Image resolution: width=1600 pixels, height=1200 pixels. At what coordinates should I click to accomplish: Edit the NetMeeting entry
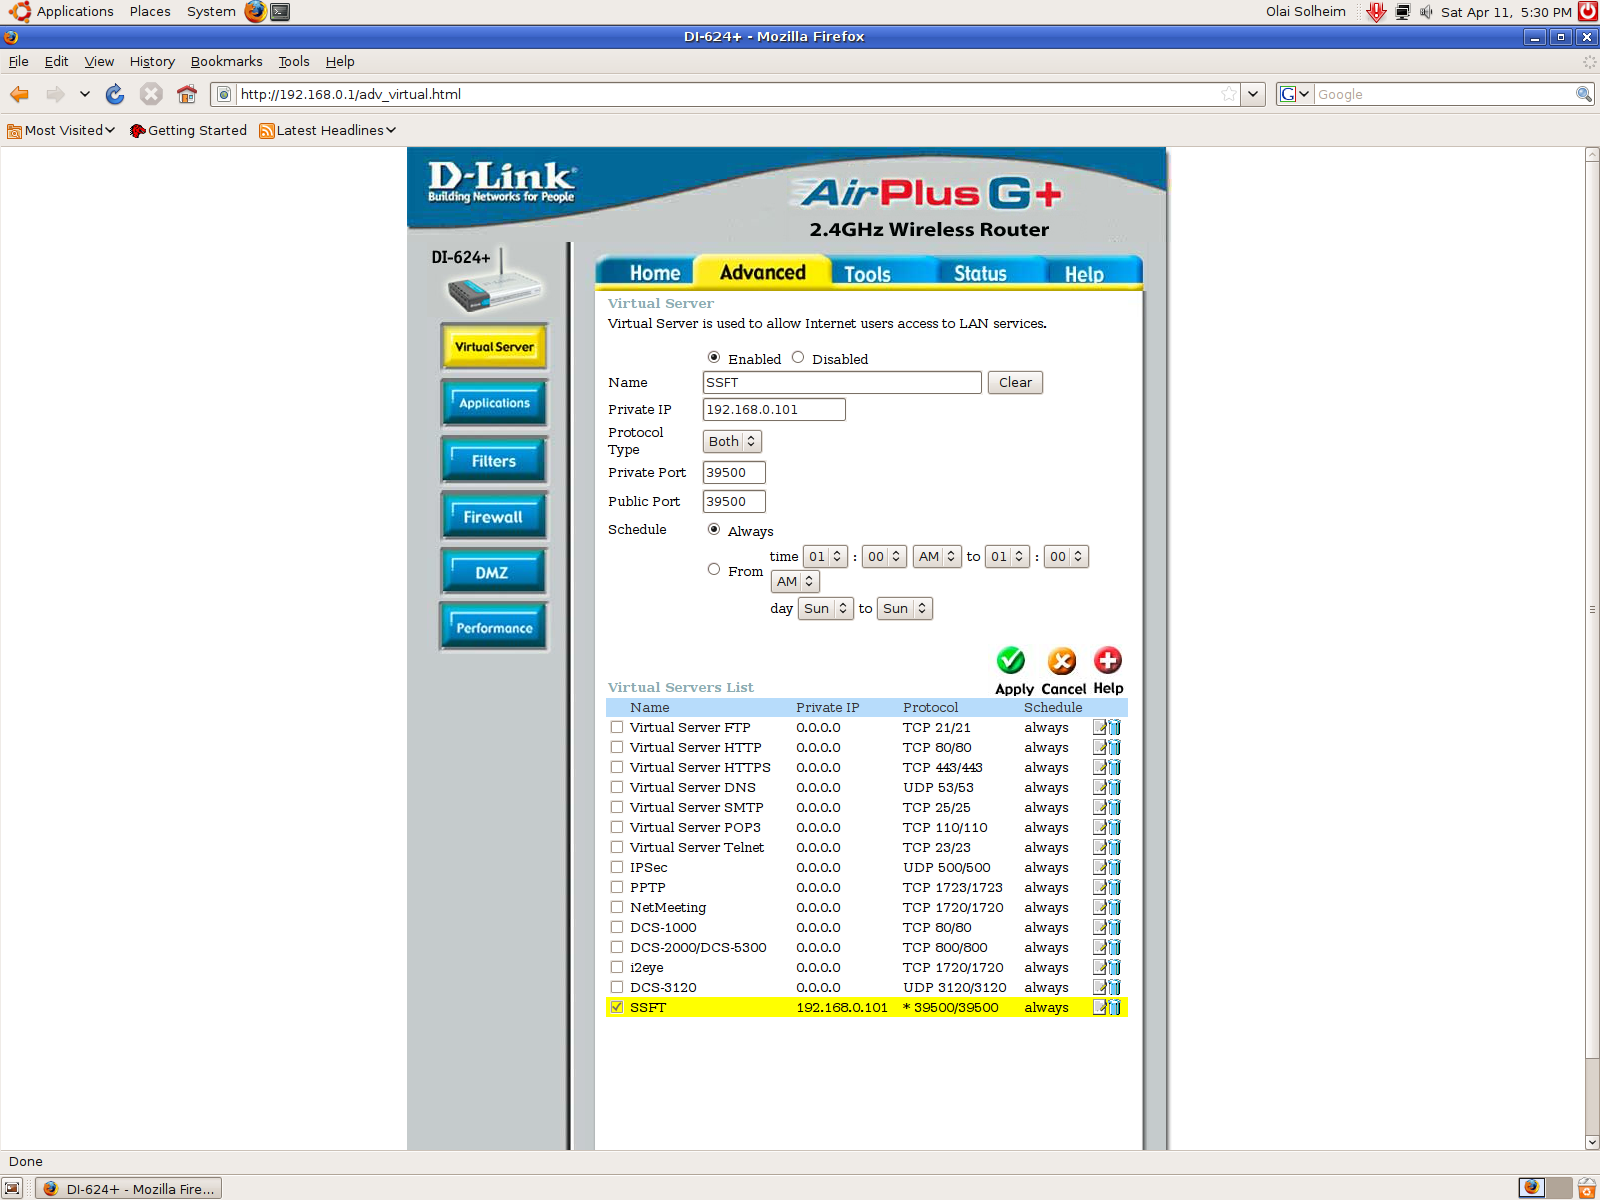click(1099, 907)
